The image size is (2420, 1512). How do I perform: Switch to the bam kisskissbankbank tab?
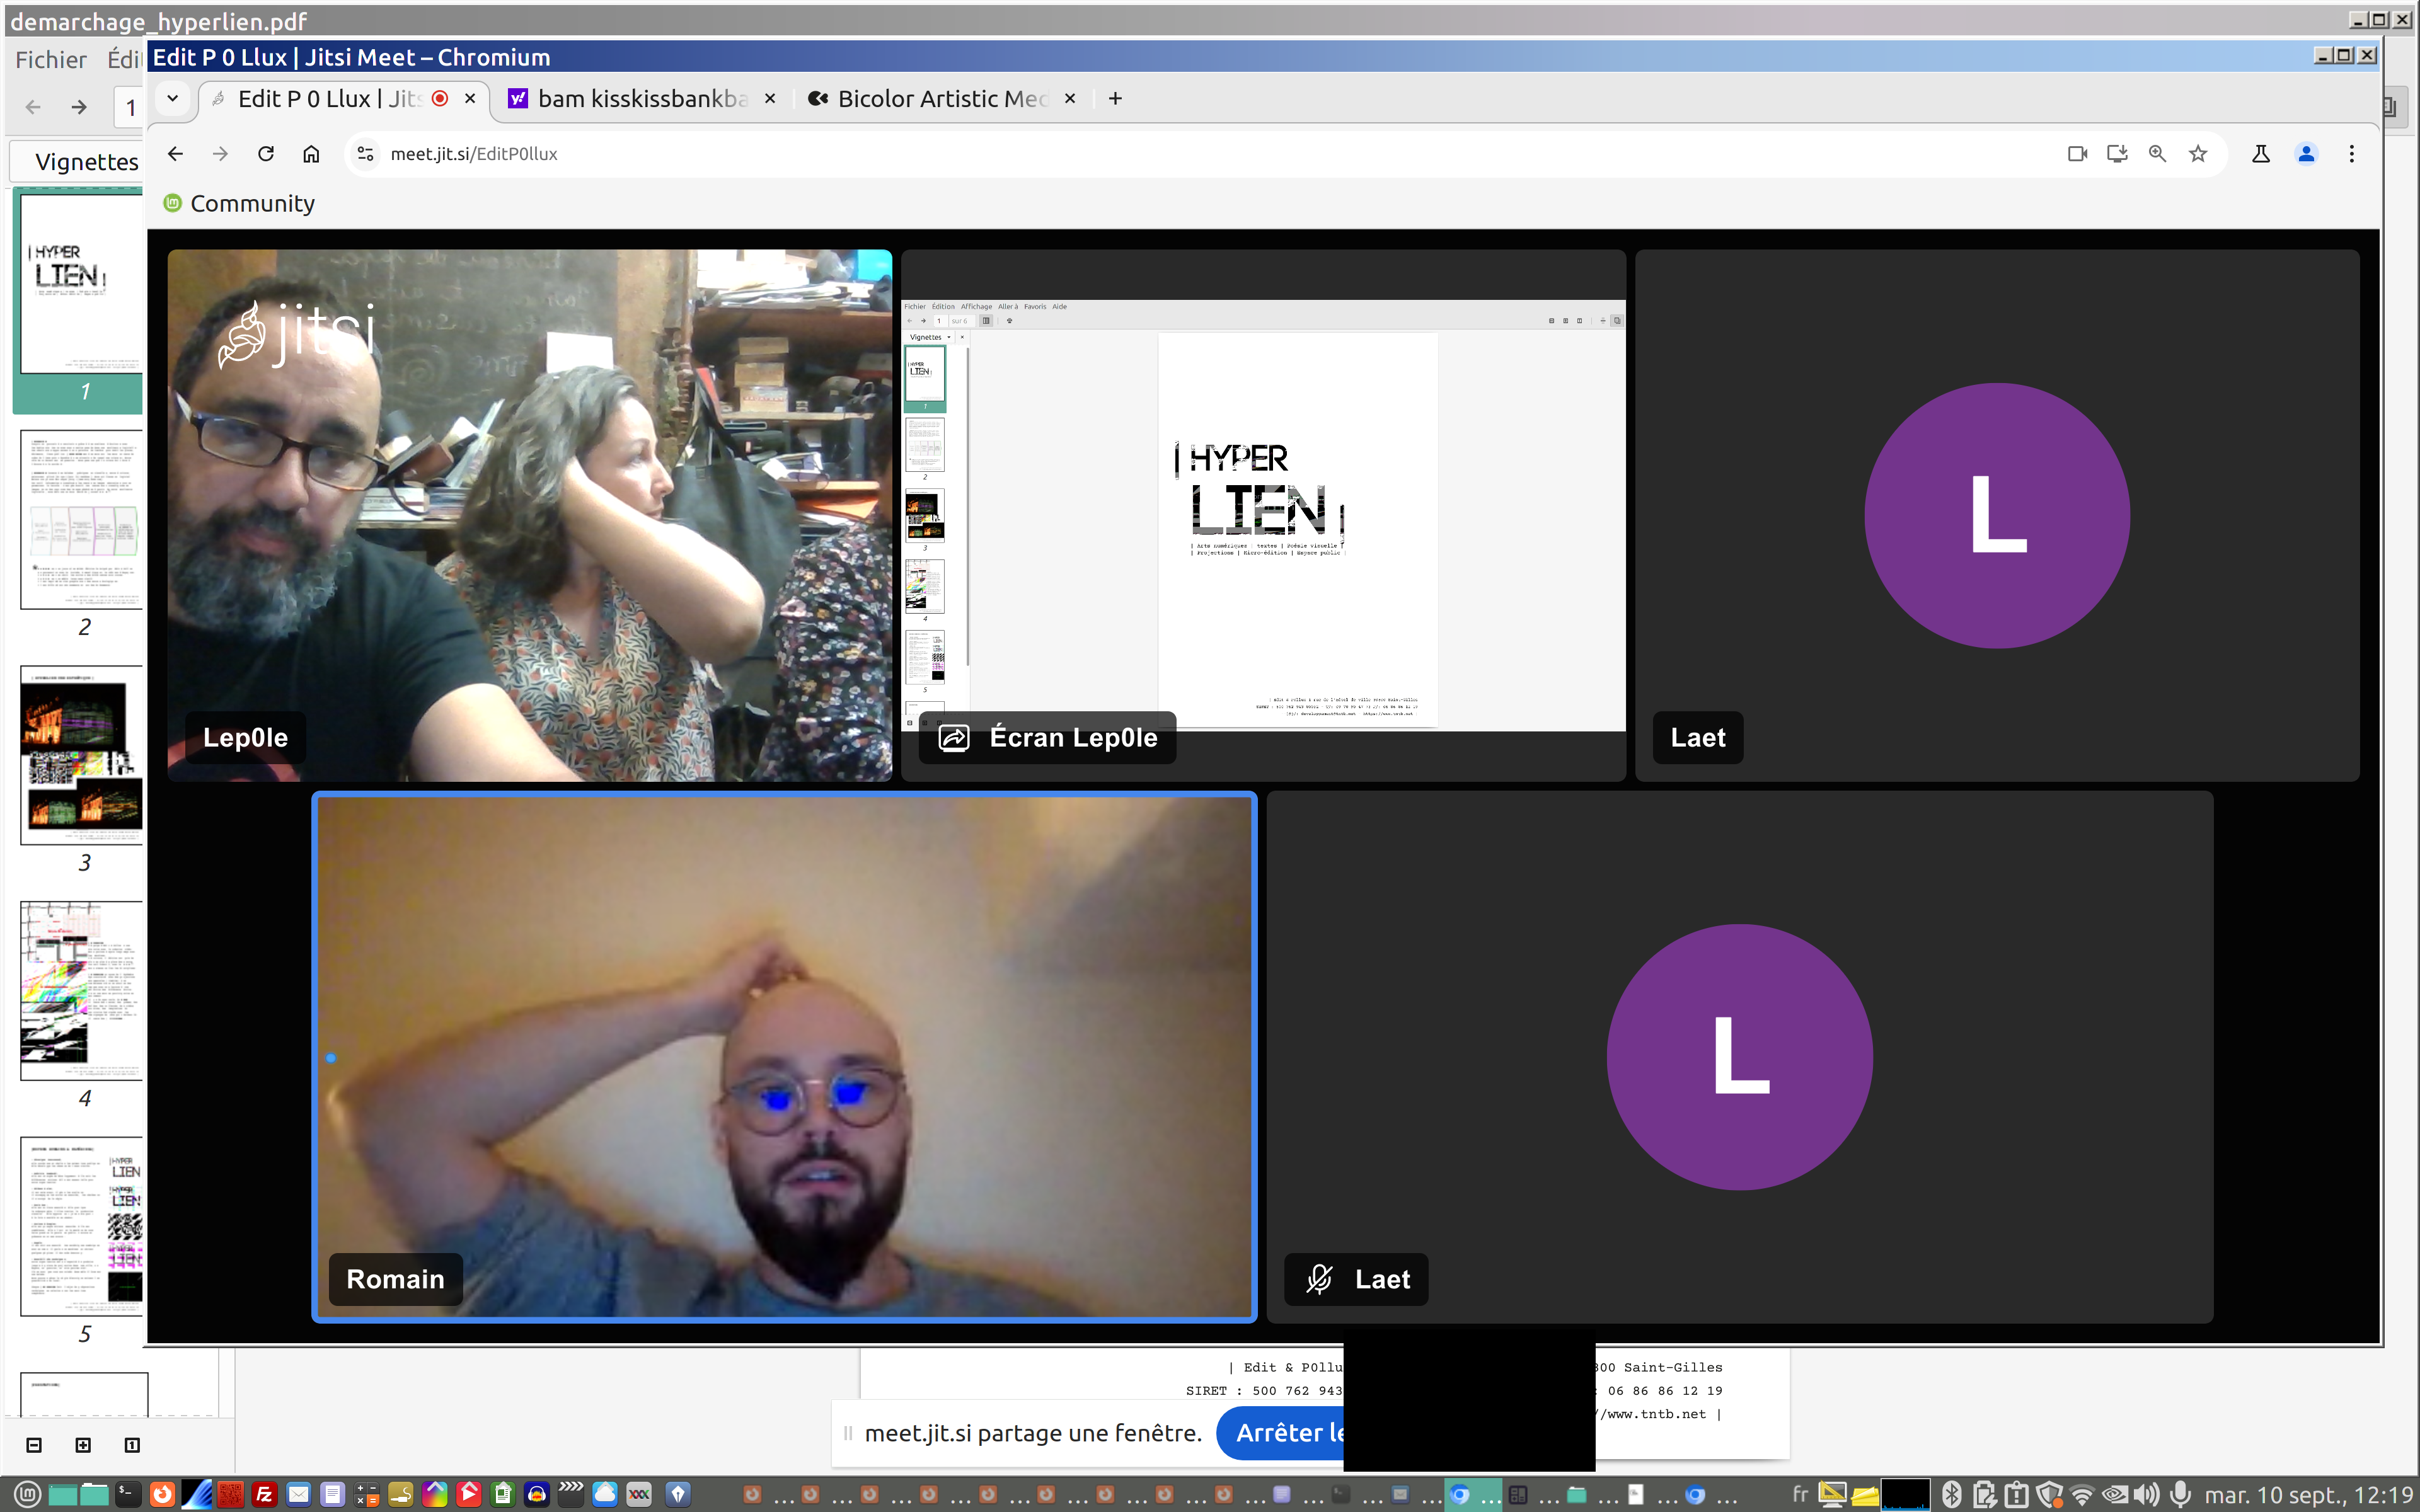pos(640,99)
